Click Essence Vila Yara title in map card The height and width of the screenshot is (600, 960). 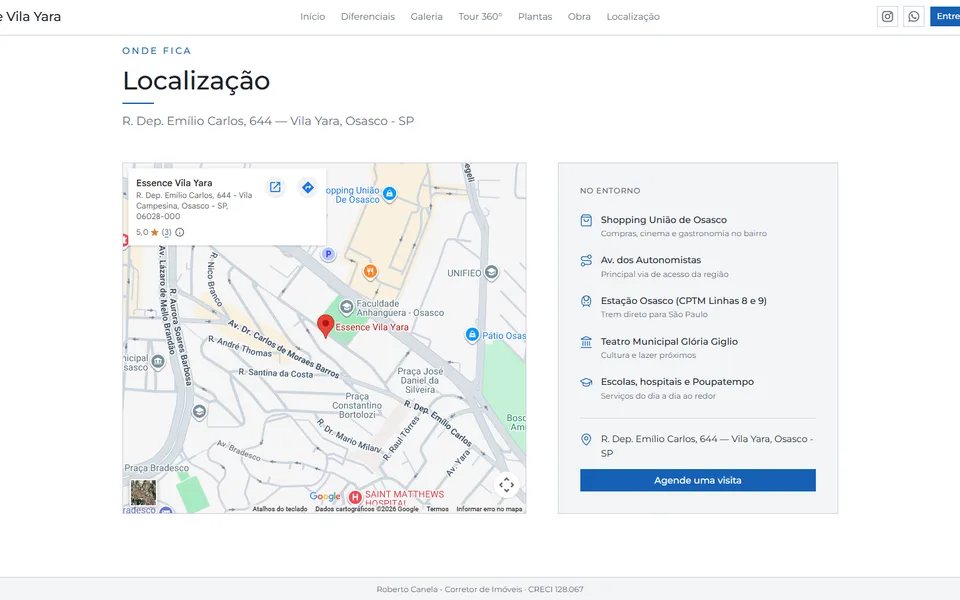point(174,183)
